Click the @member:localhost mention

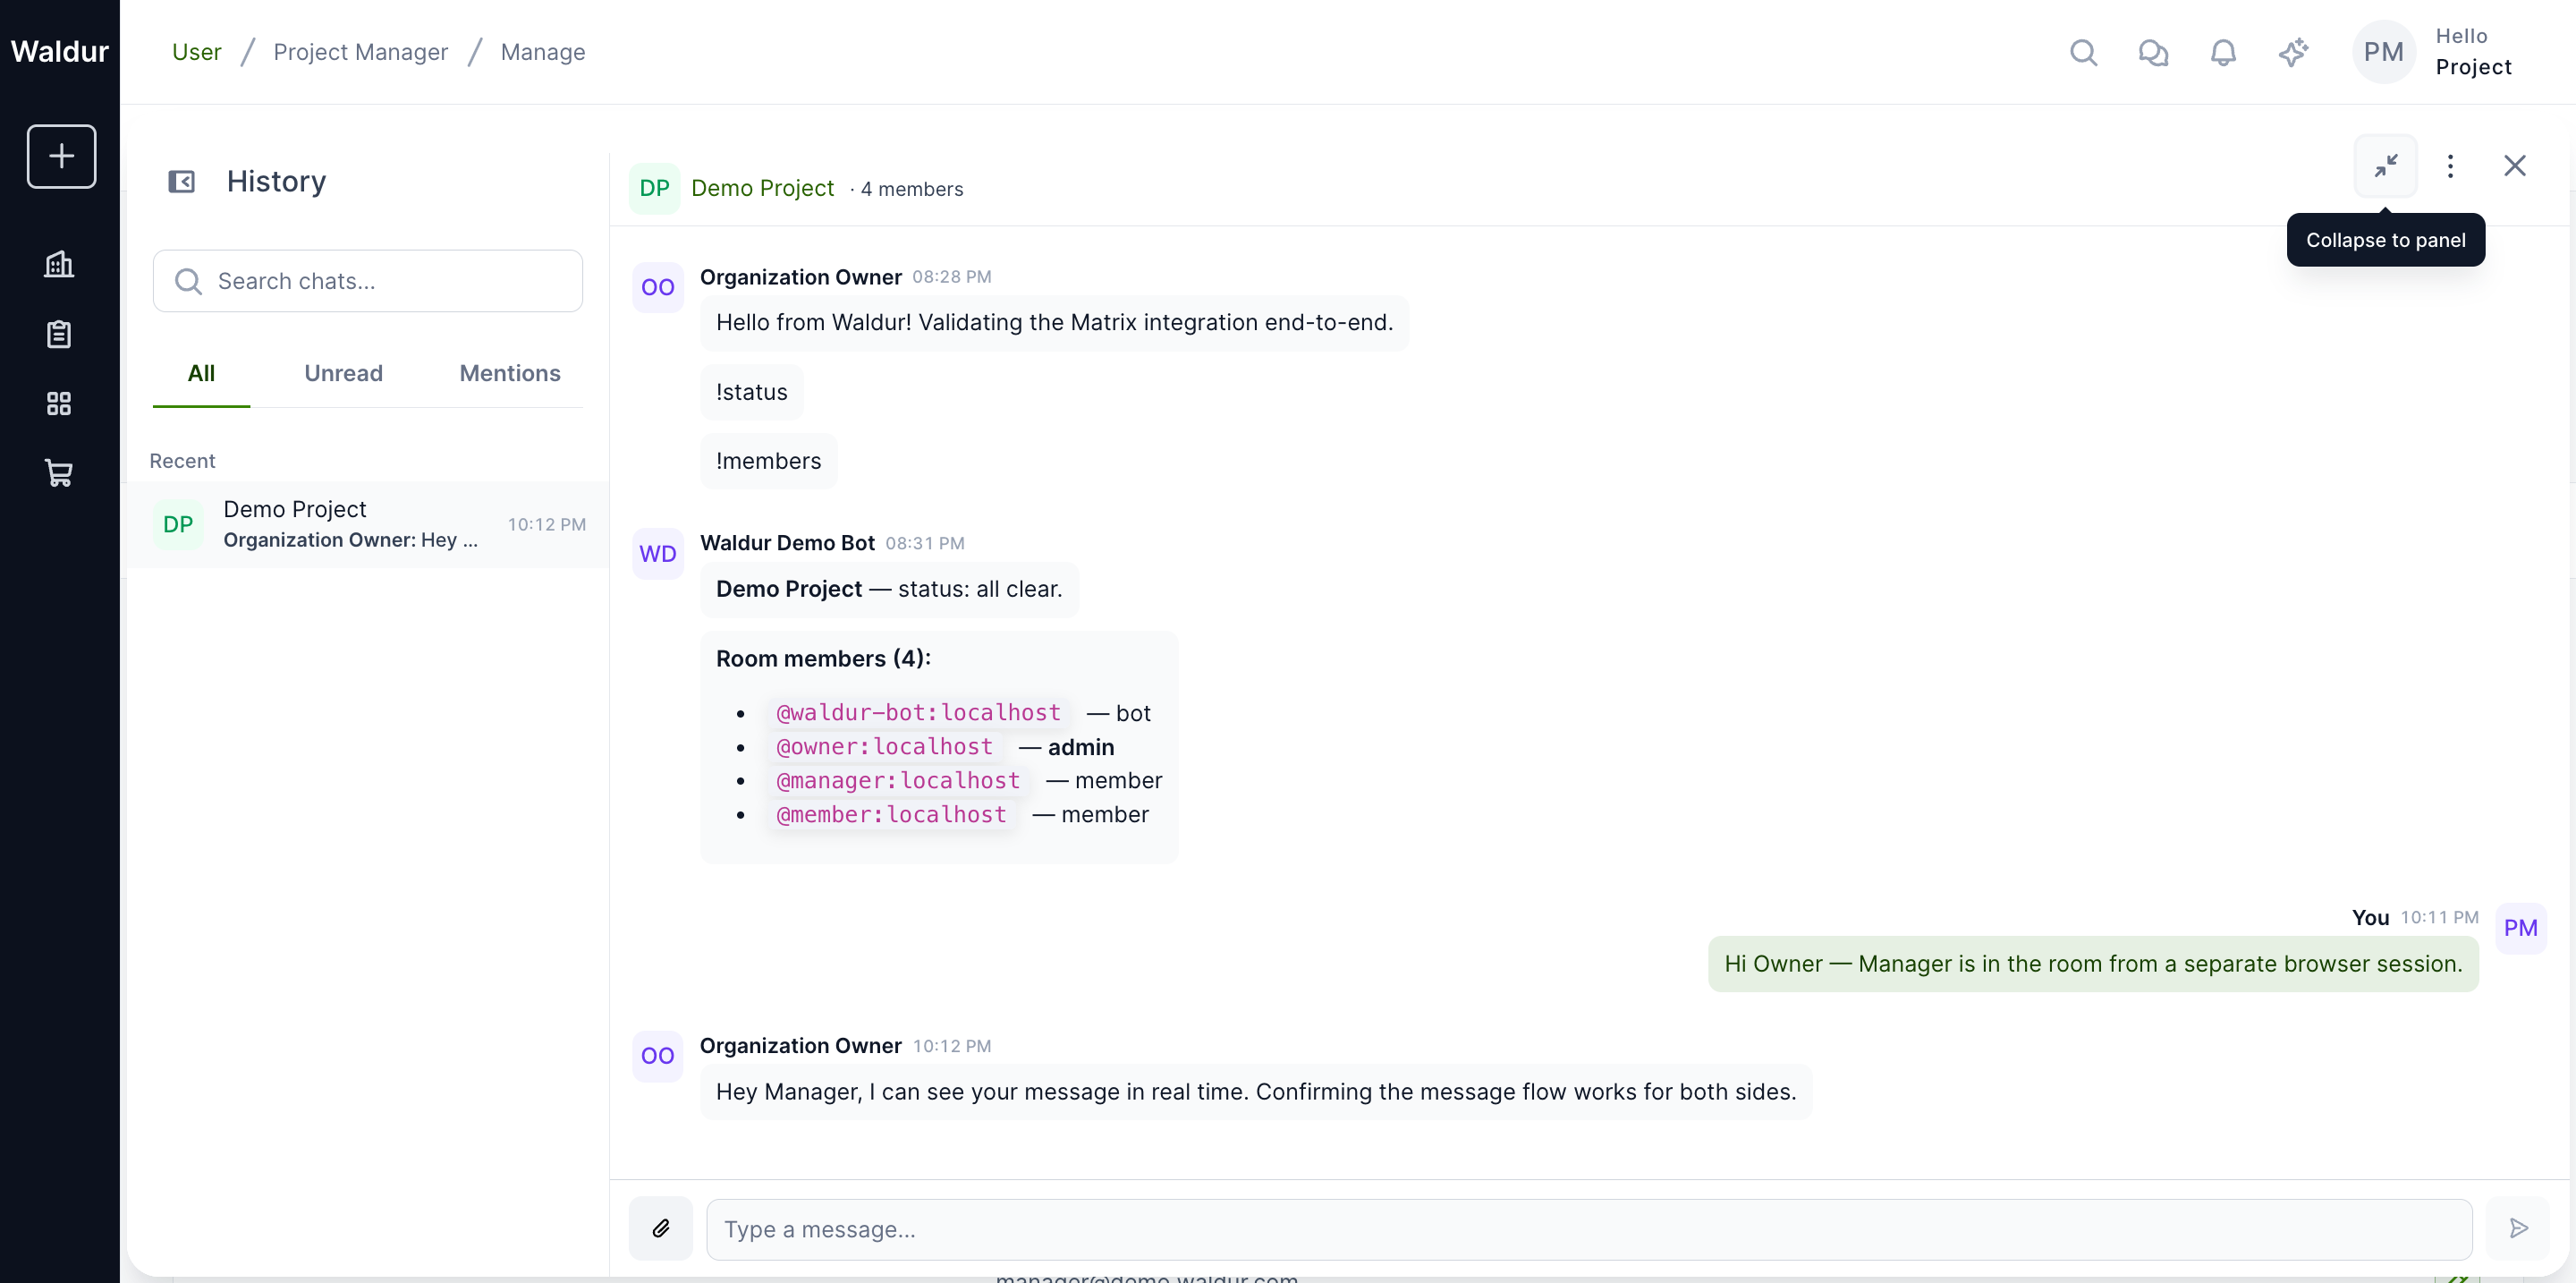[x=891, y=815]
